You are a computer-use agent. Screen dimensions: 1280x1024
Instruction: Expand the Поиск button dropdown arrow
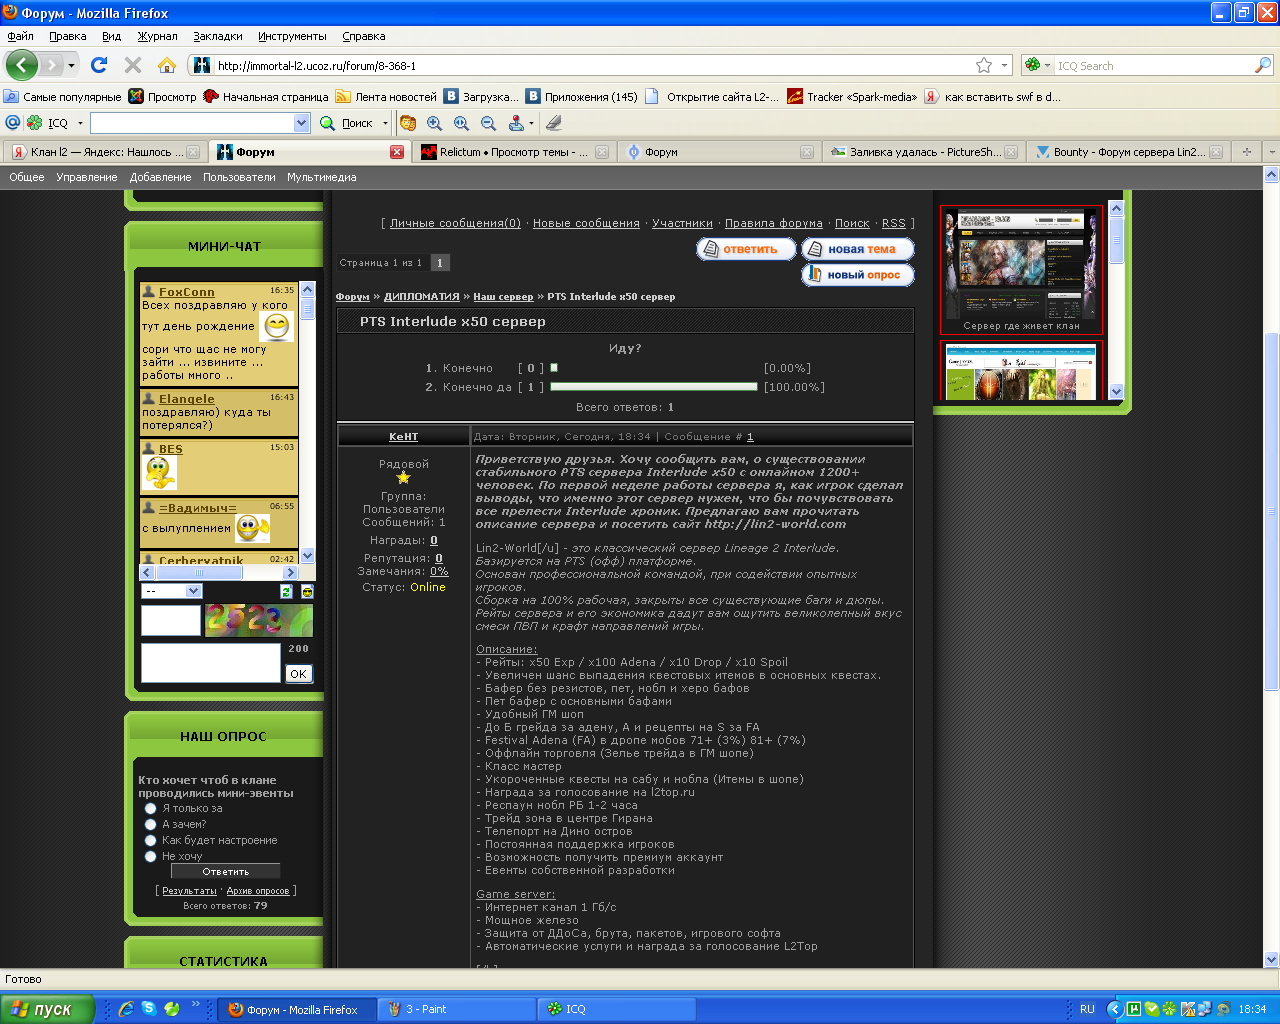(385, 123)
